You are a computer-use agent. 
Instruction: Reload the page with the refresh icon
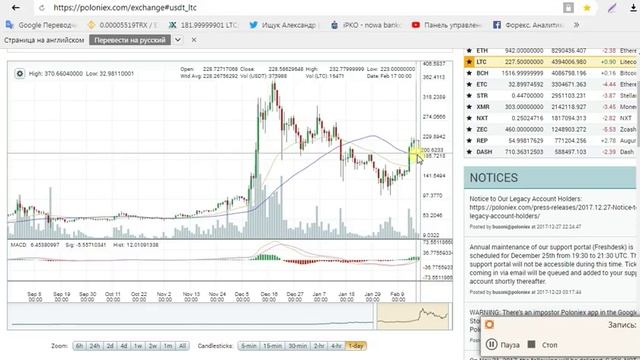click(42, 8)
